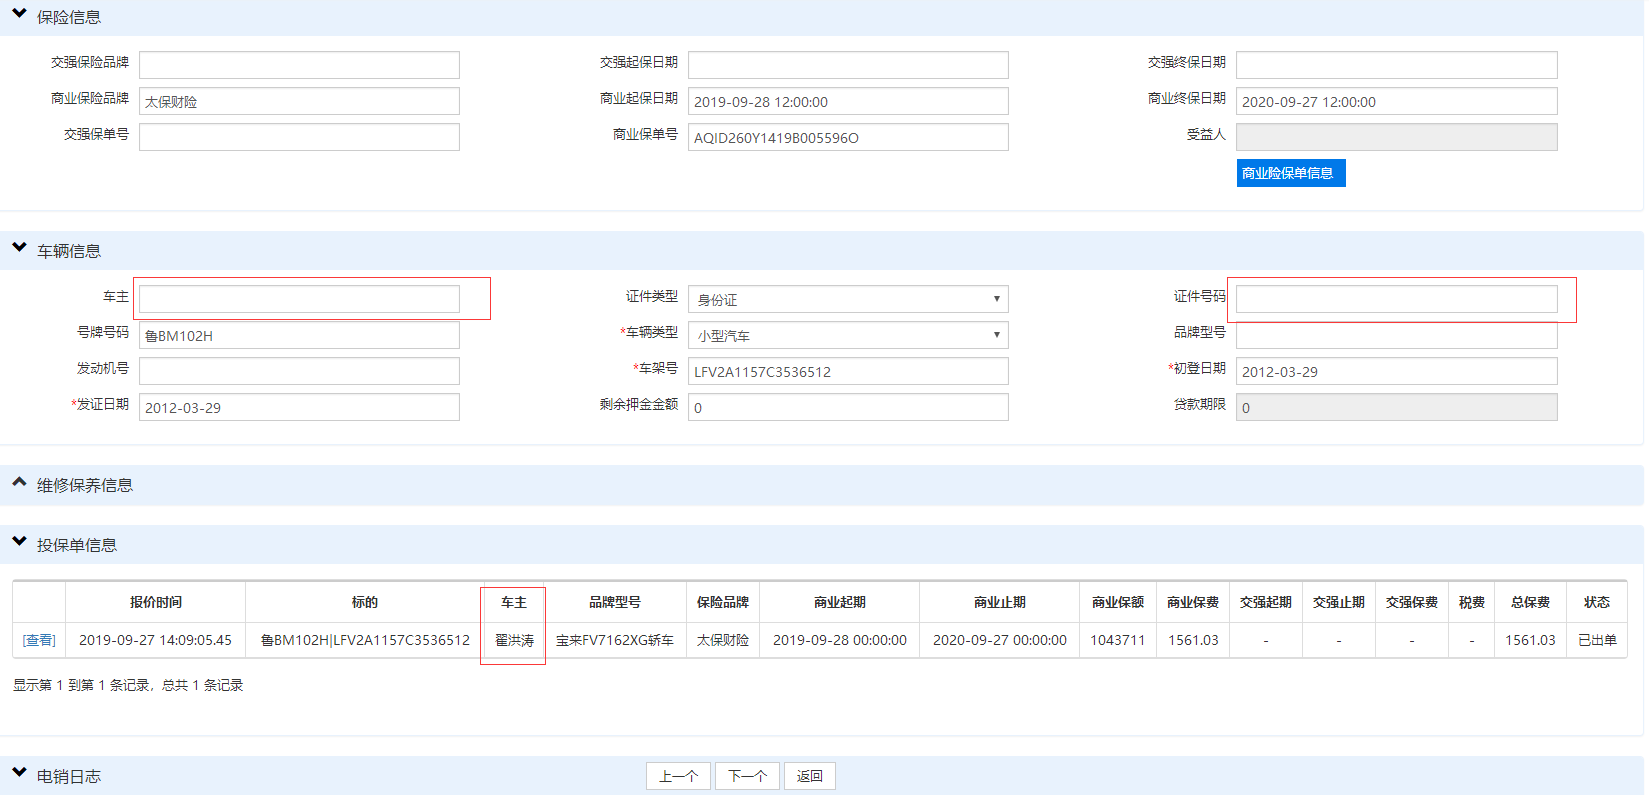Click the 商业保费 column header
This screenshot has height=795, width=1649.
click(1193, 602)
